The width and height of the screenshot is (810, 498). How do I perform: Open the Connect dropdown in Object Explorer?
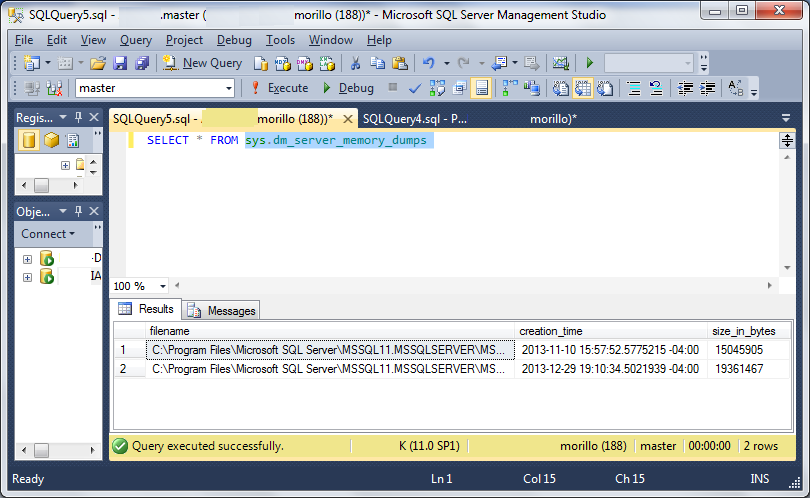[x=48, y=234]
